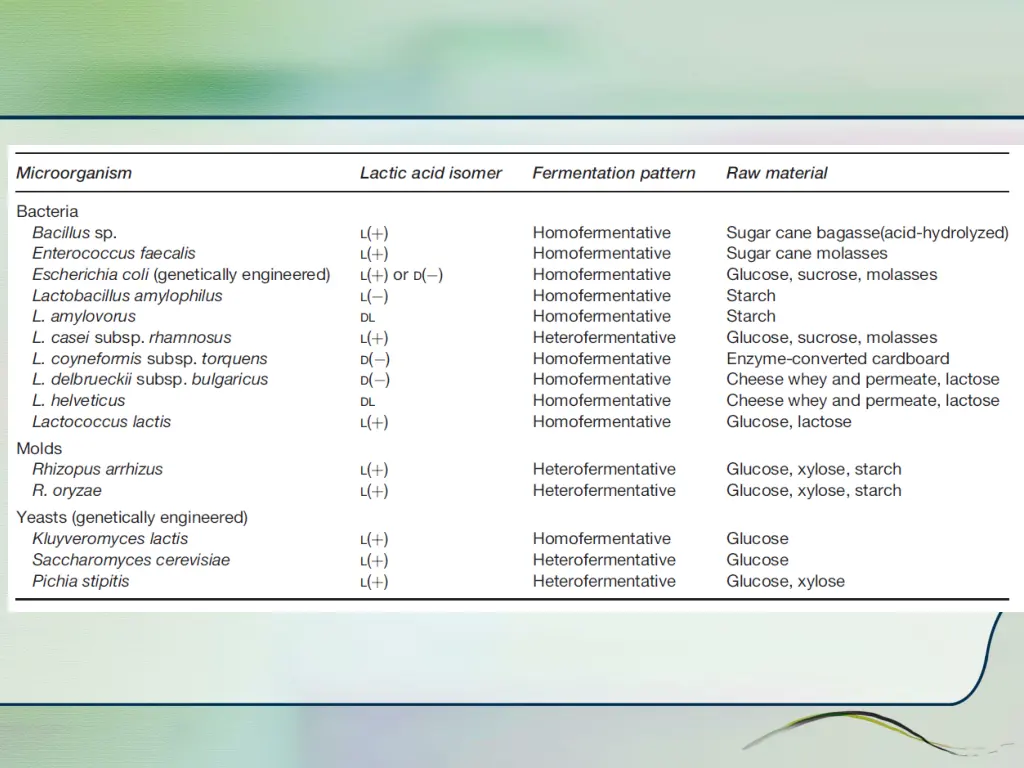Screen dimensions: 1024x768
Task: Click "Glucose, lactose" raw material cell
Action: pyautogui.click(x=789, y=422)
